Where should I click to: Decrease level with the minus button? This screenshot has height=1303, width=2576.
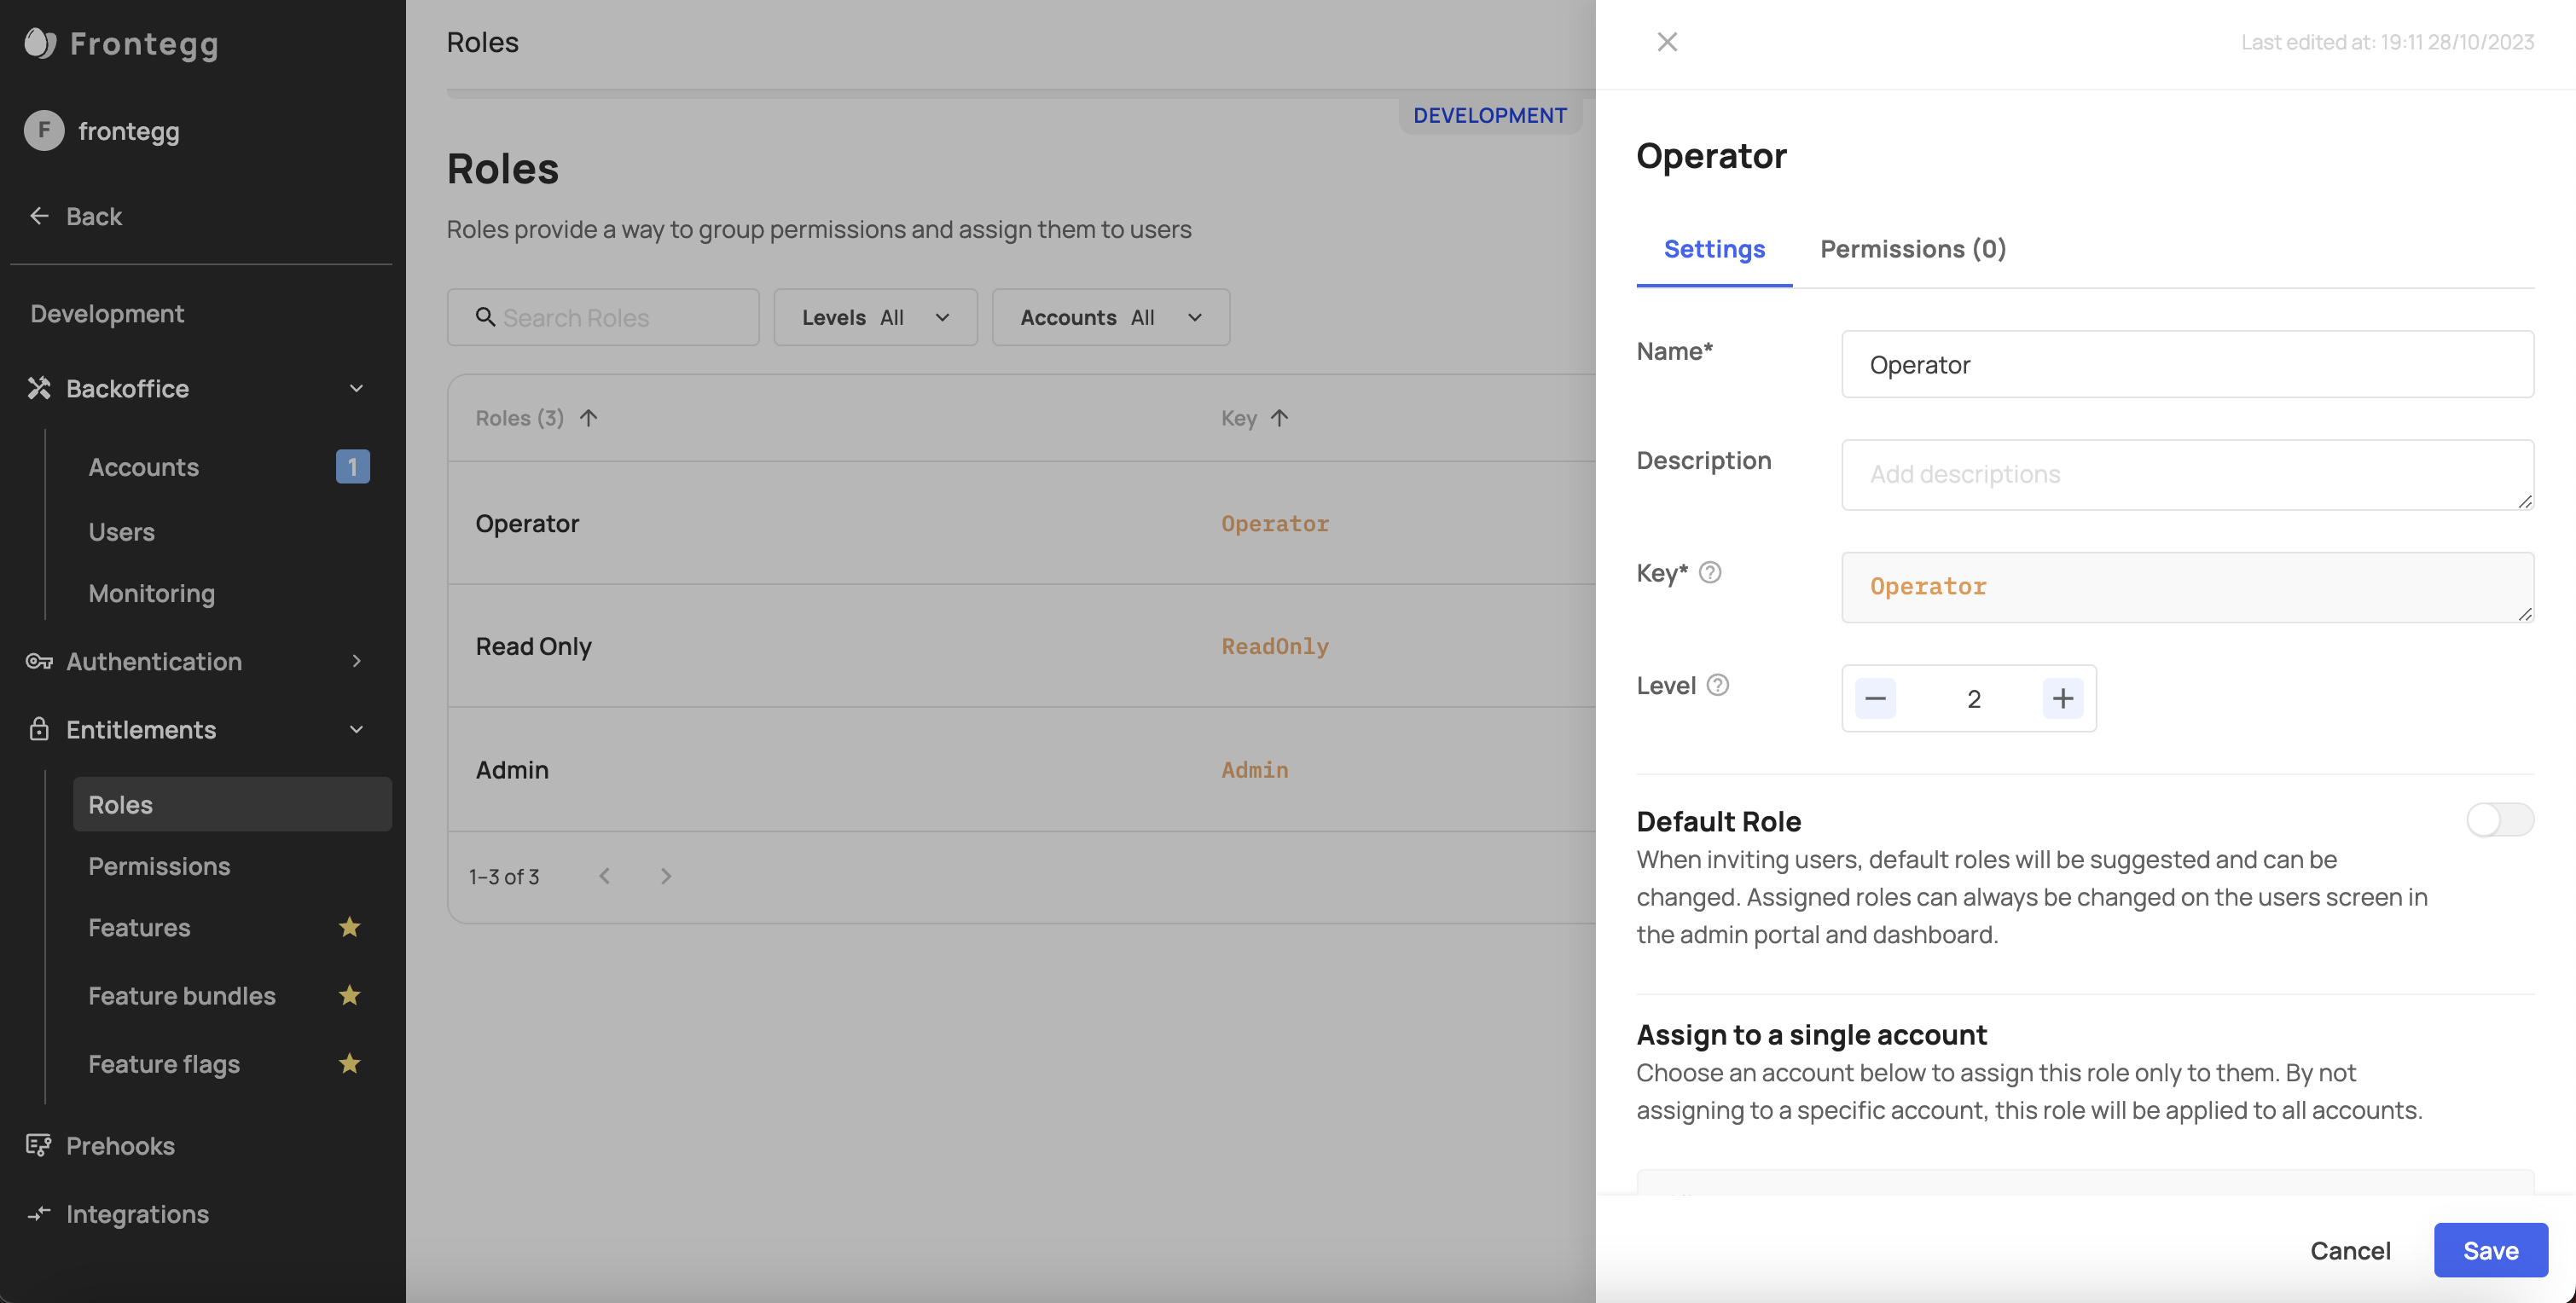click(x=1875, y=698)
